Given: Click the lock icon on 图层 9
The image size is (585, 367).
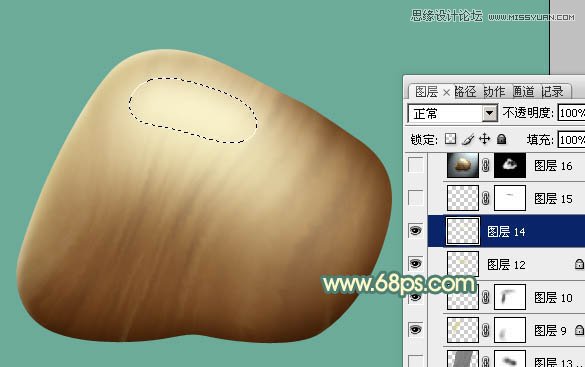Looking at the screenshot, I should [579, 330].
